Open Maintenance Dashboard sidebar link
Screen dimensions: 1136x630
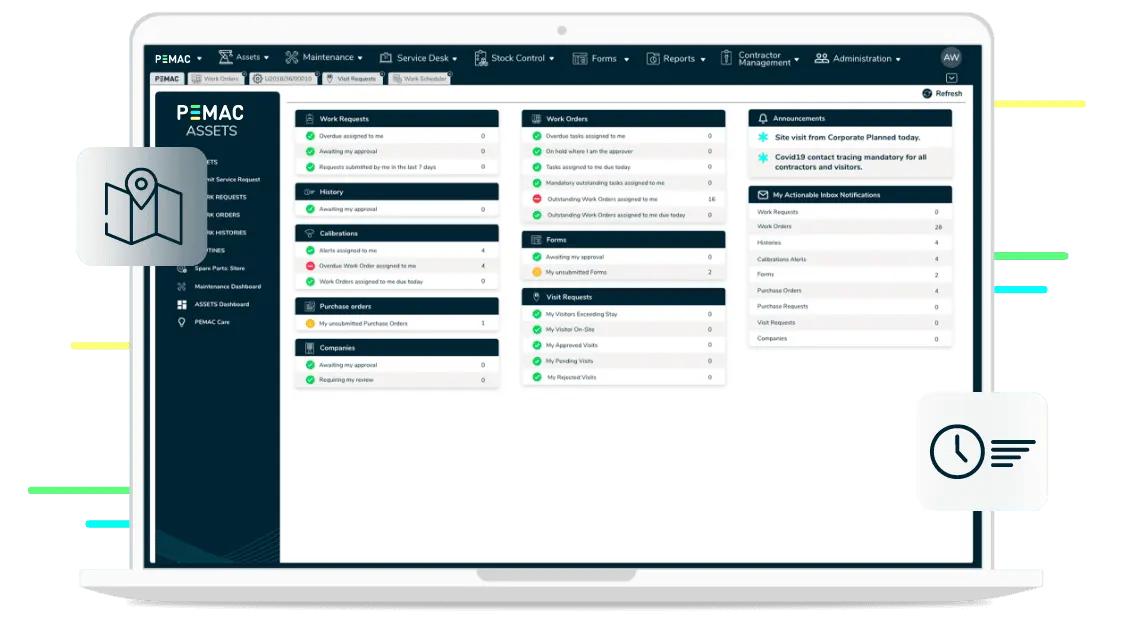[x=227, y=287]
